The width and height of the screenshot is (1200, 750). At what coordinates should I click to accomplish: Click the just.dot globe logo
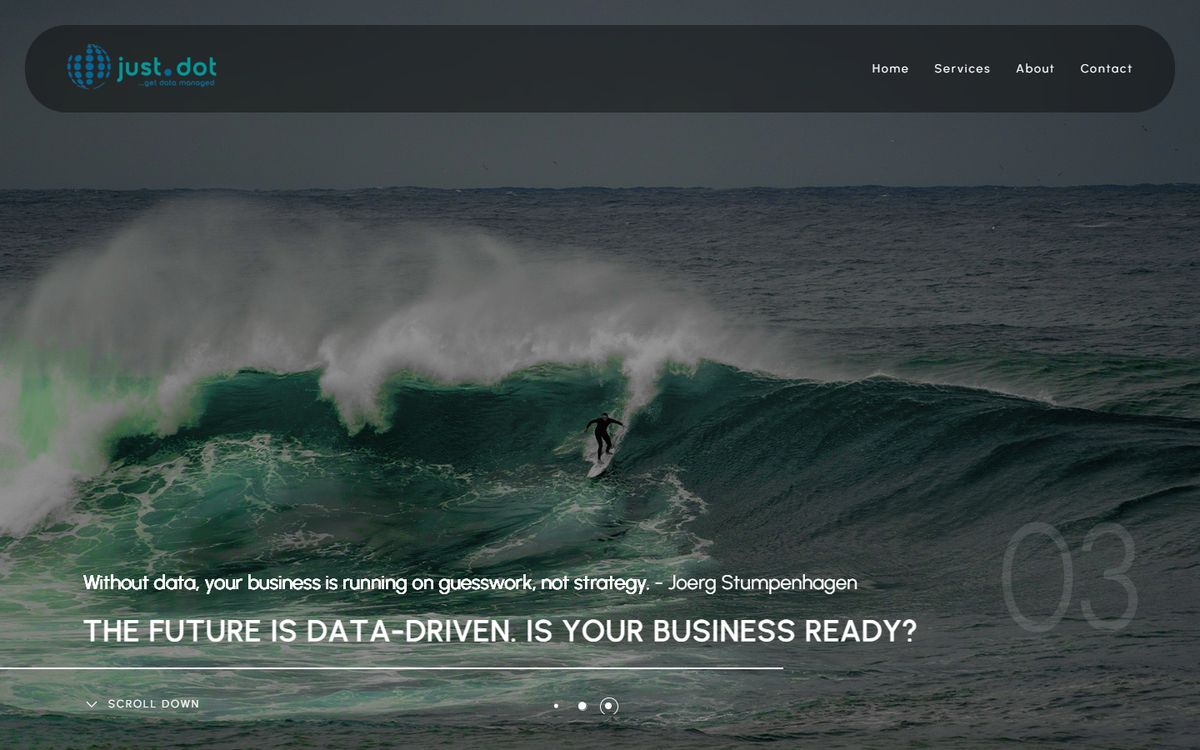(x=89, y=67)
